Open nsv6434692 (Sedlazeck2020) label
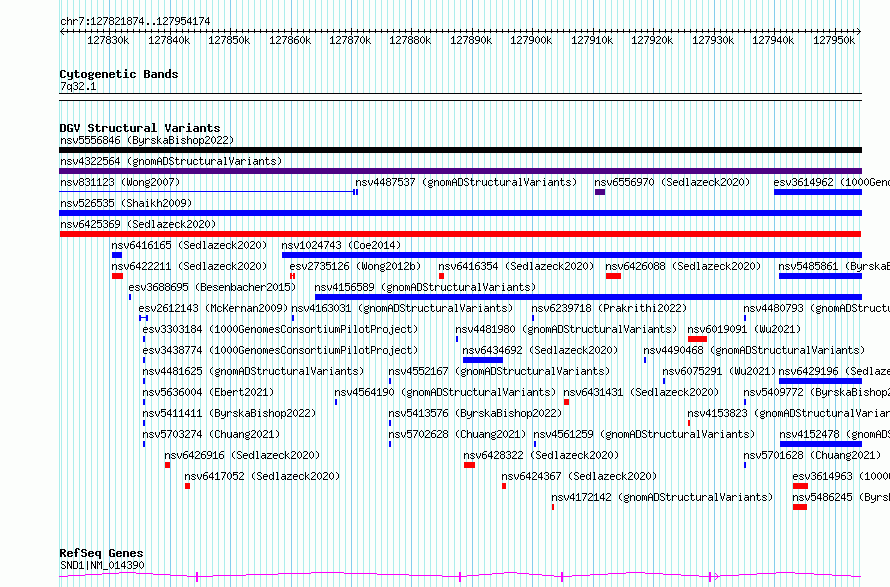 tap(540, 350)
